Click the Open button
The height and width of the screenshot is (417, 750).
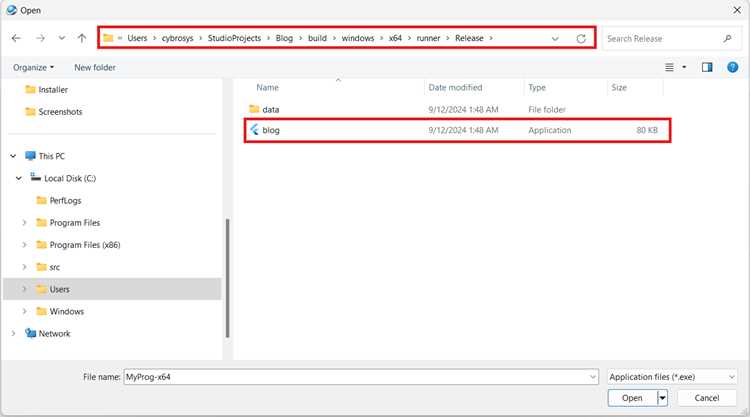(632, 398)
